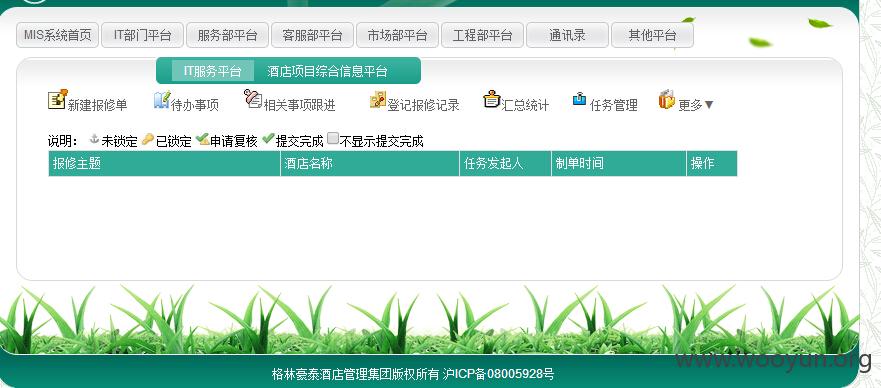The image size is (881, 388).
Task: Go to 市场部平台 tab
Action: point(398,35)
